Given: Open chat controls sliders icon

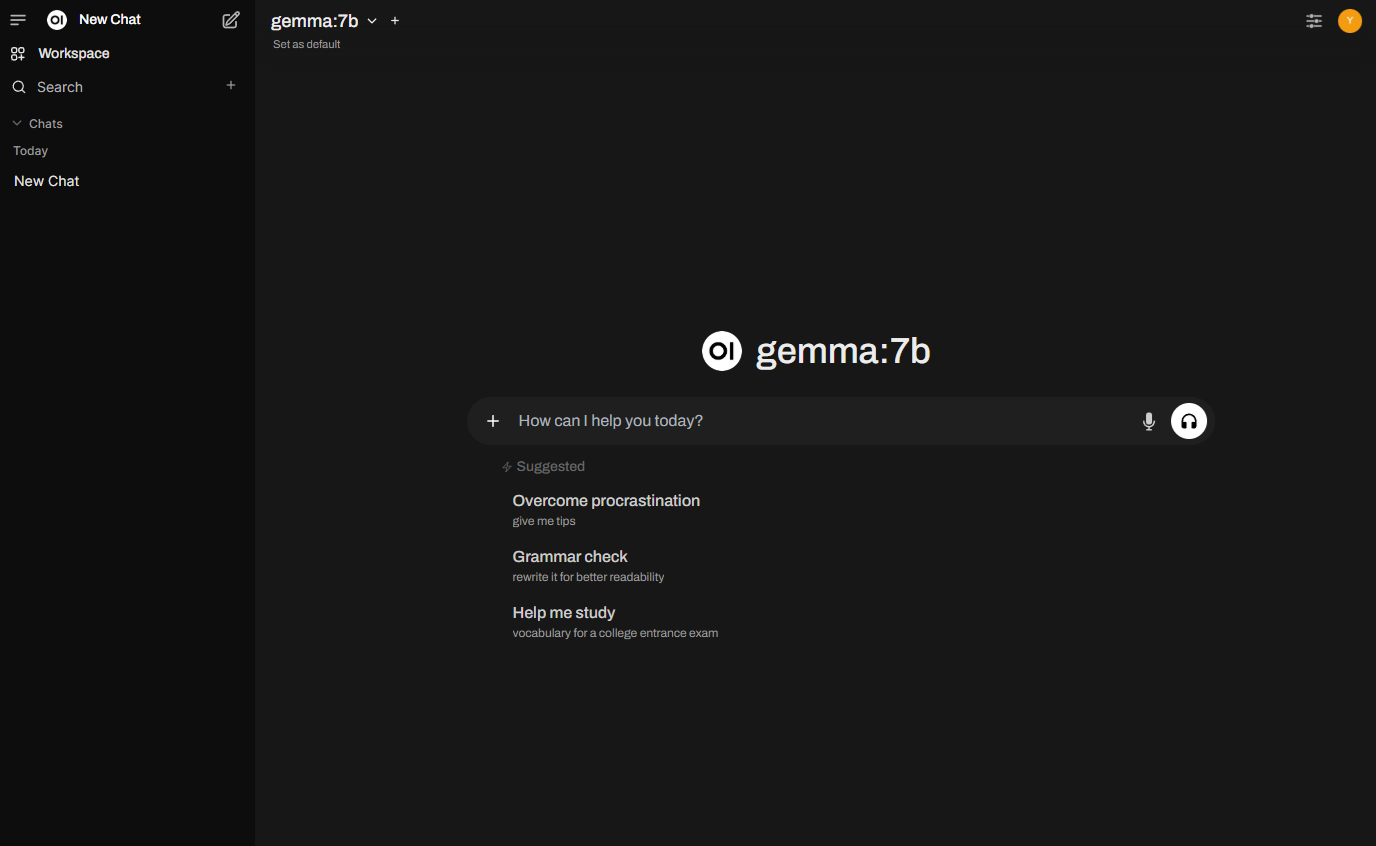Looking at the screenshot, I should tap(1314, 21).
